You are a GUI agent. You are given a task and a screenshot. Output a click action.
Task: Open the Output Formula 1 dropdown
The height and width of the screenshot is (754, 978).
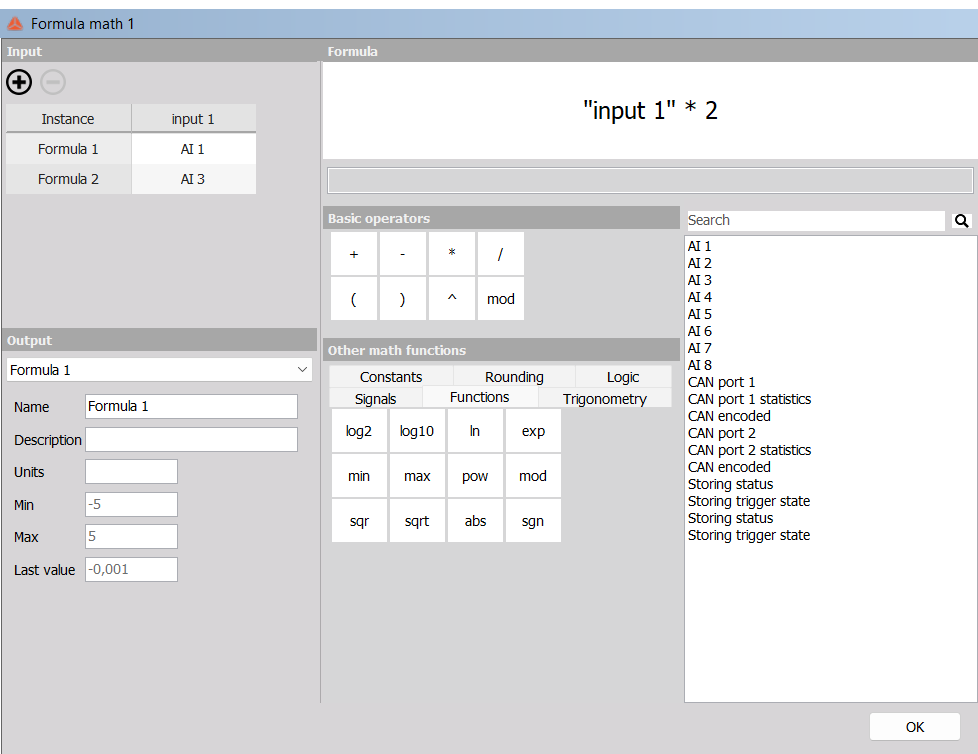pyautogui.click(x=159, y=370)
